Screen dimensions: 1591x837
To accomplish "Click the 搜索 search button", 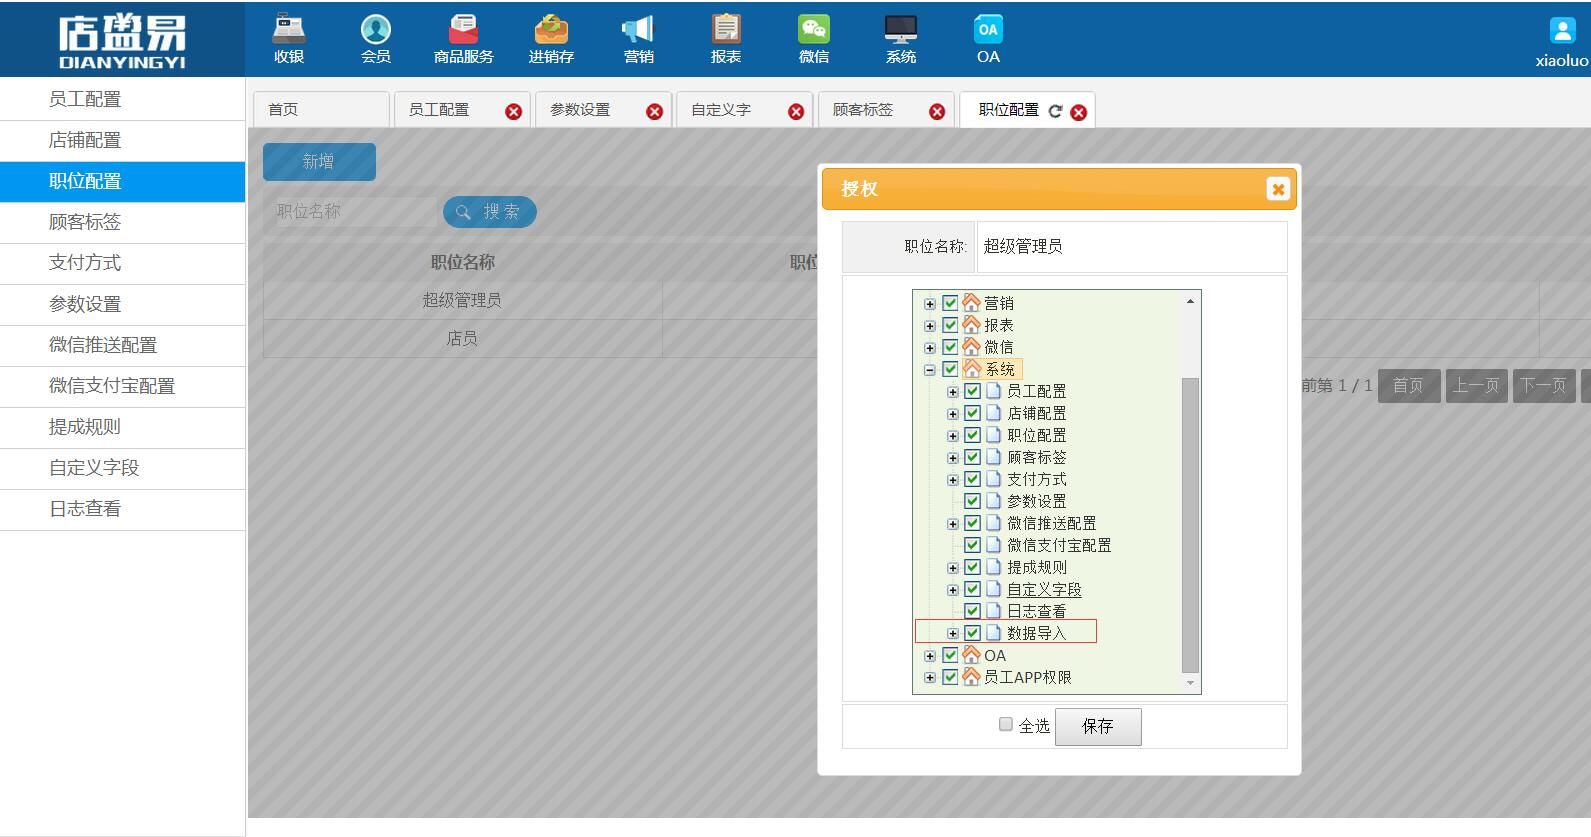I will click(490, 212).
